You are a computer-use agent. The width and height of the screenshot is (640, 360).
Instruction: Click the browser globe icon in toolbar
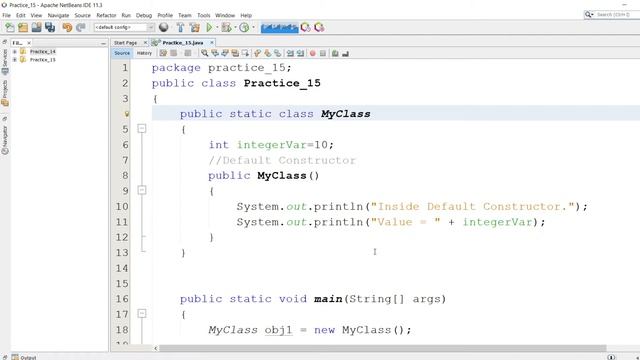(x=164, y=27)
